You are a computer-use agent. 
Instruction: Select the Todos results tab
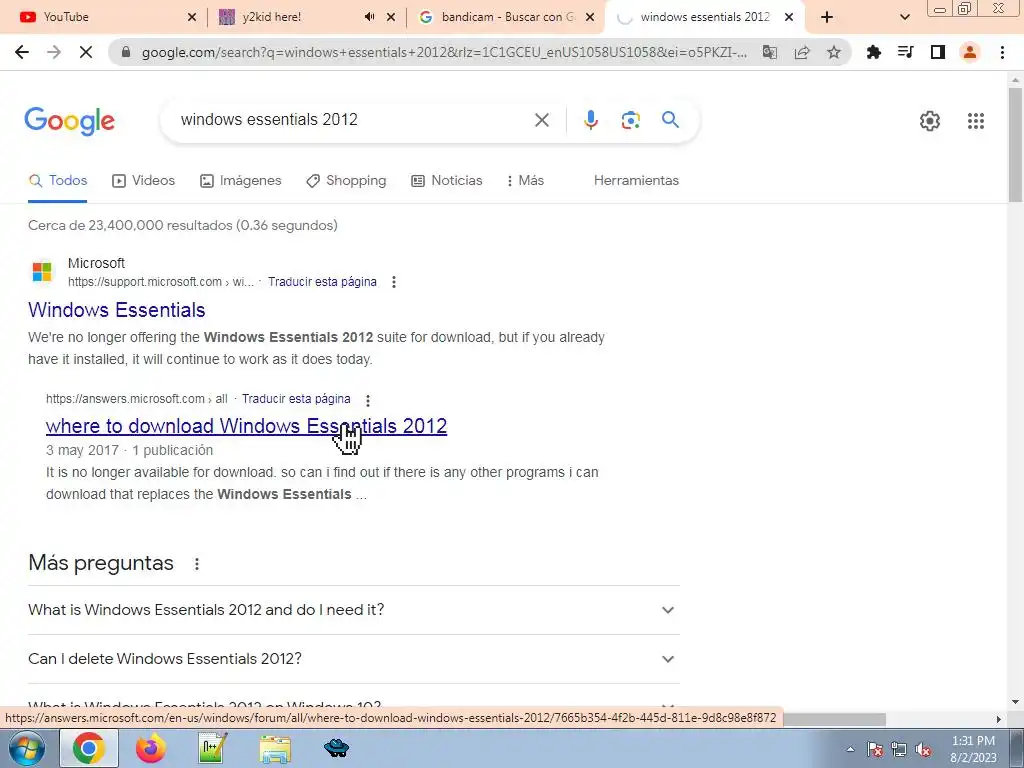(x=57, y=181)
